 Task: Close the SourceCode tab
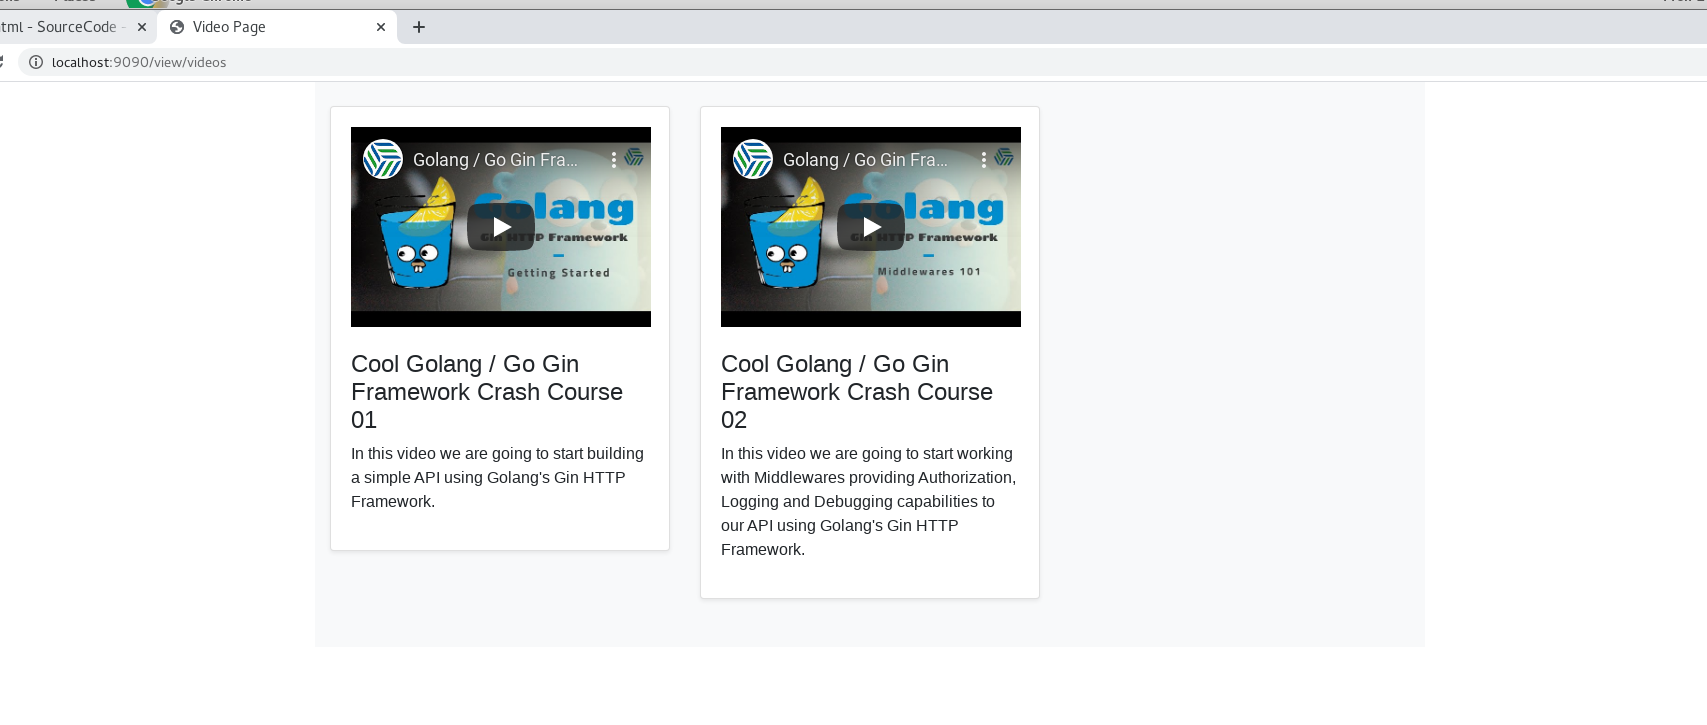142,27
